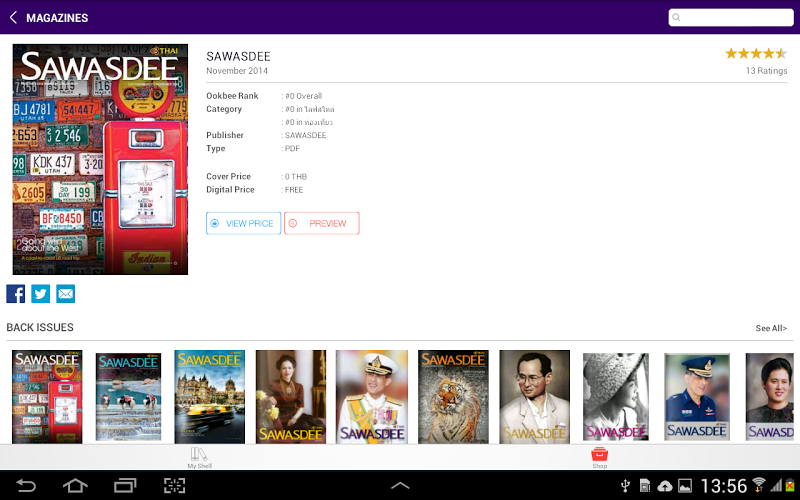The image size is (800, 500).
Task: Tap the Cover Price 0 THB value
Action: 296,177
